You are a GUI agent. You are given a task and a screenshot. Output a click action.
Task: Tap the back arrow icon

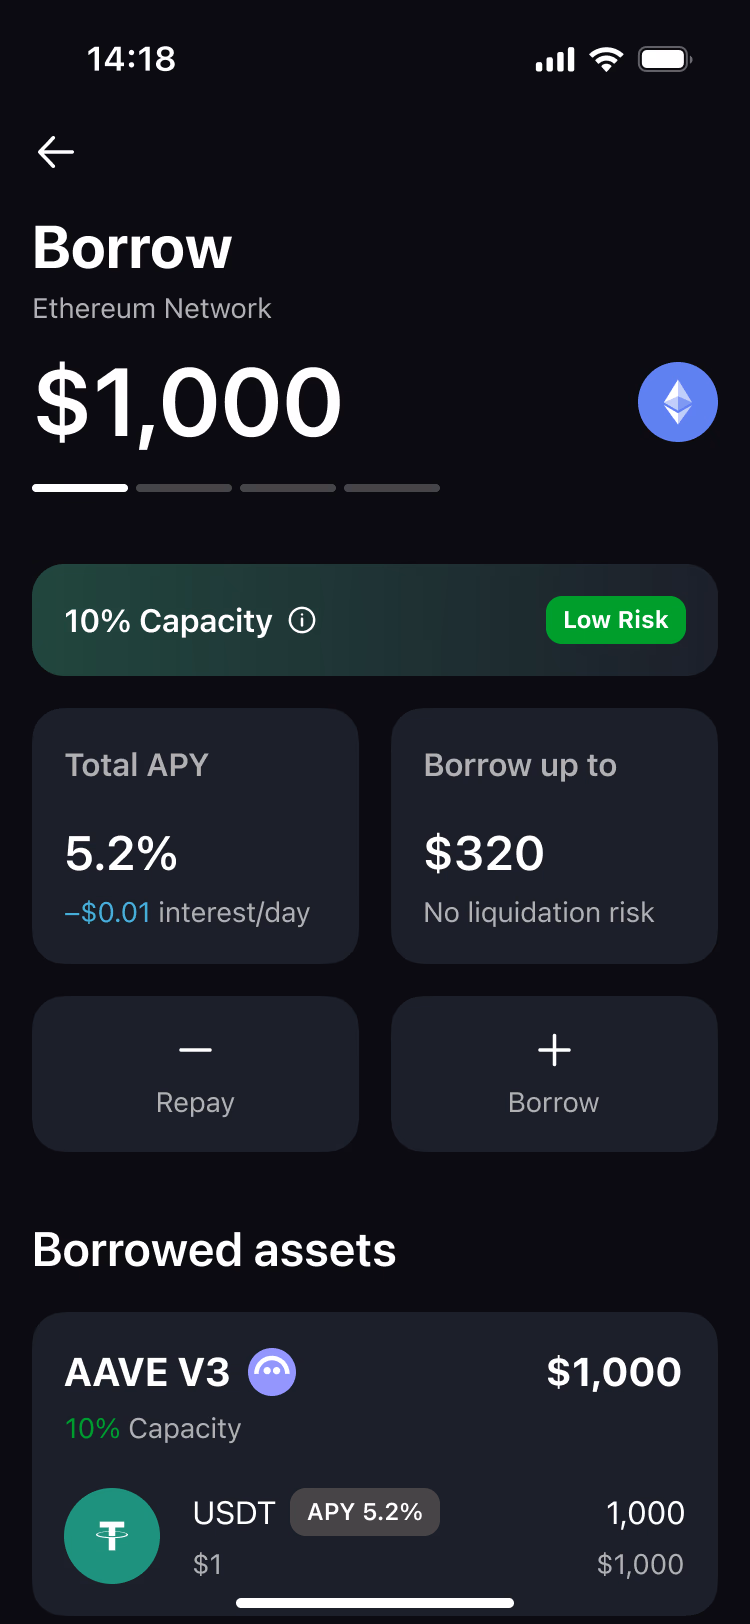coord(56,152)
